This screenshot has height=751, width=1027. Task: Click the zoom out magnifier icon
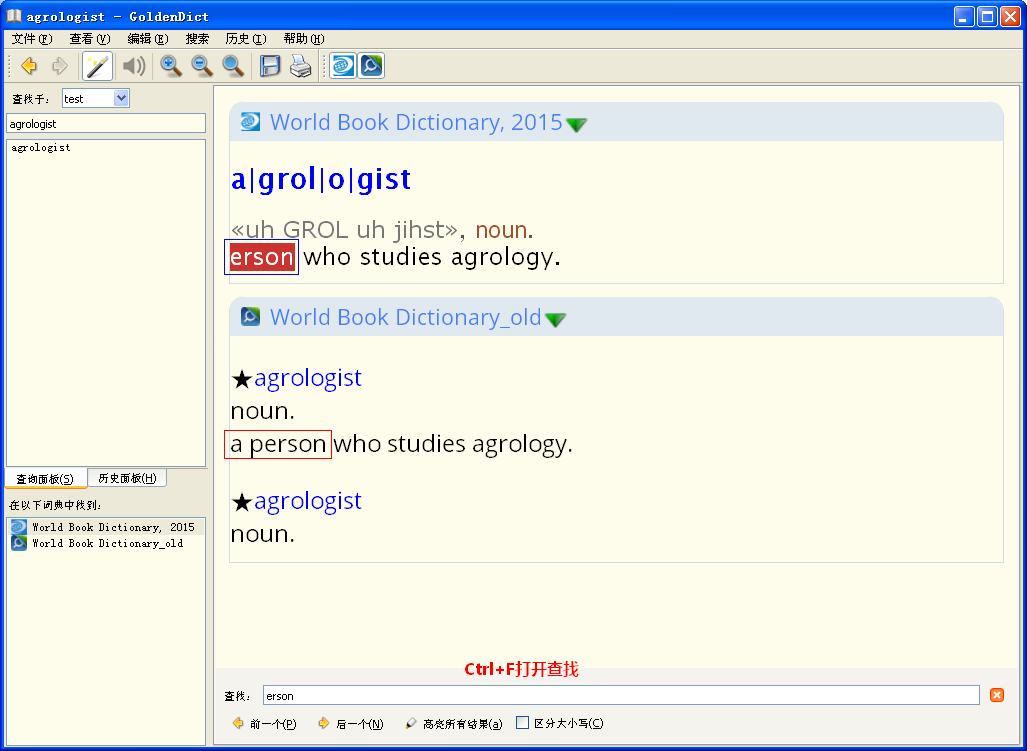coord(202,65)
